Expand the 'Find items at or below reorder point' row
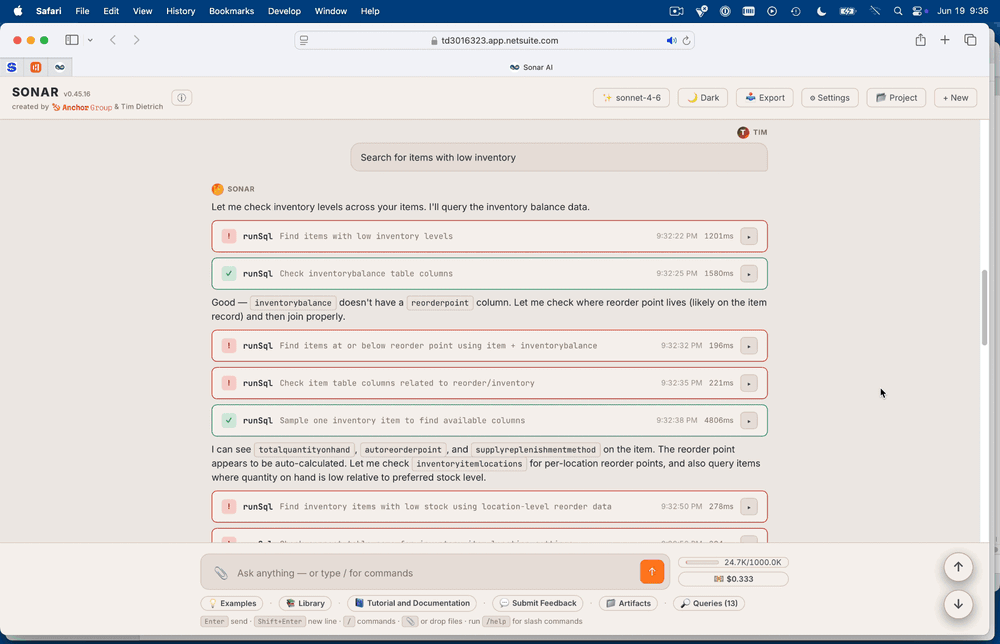Image resolution: width=1000 pixels, height=644 pixels. (749, 346)
